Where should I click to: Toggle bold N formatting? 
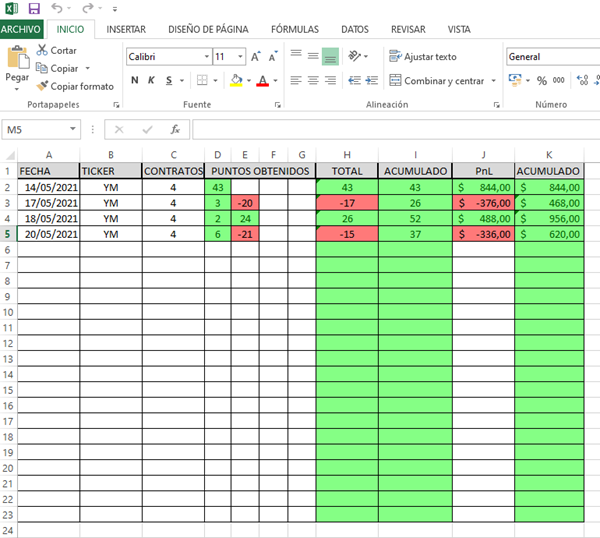pos(135,81)
